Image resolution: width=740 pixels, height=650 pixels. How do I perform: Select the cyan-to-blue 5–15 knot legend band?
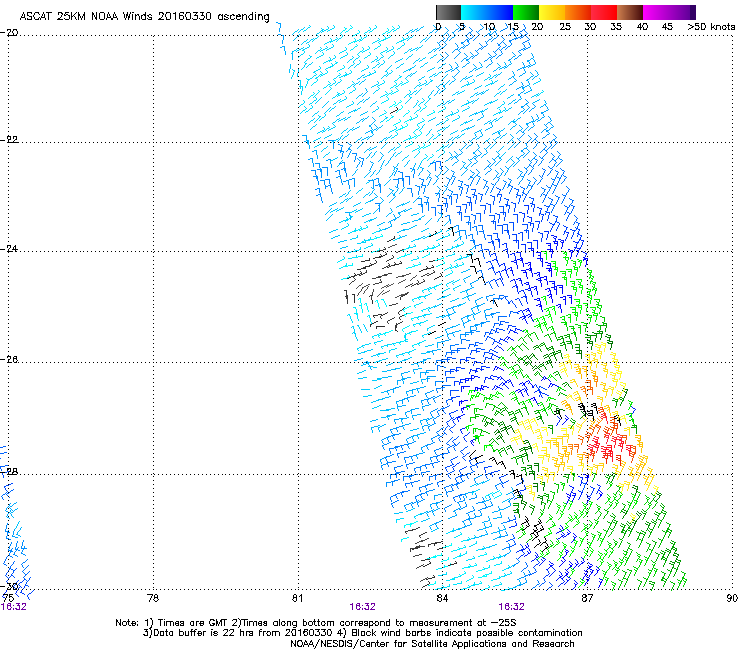[487, 12]
